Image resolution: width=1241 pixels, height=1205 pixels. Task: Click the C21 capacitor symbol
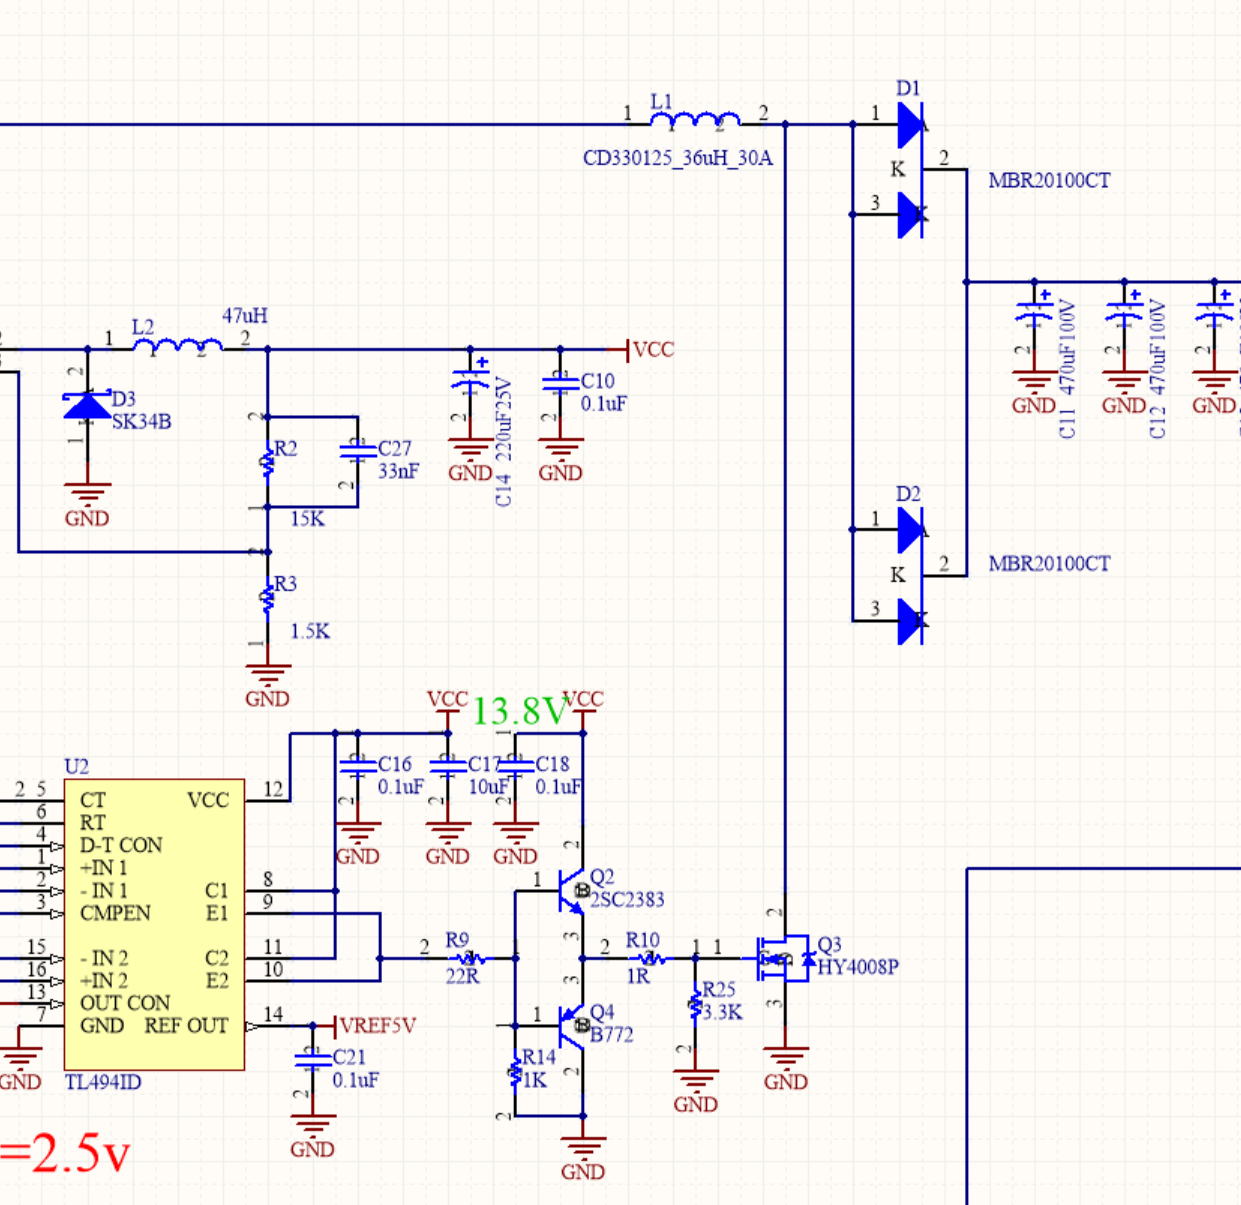tap(312, 1058)
